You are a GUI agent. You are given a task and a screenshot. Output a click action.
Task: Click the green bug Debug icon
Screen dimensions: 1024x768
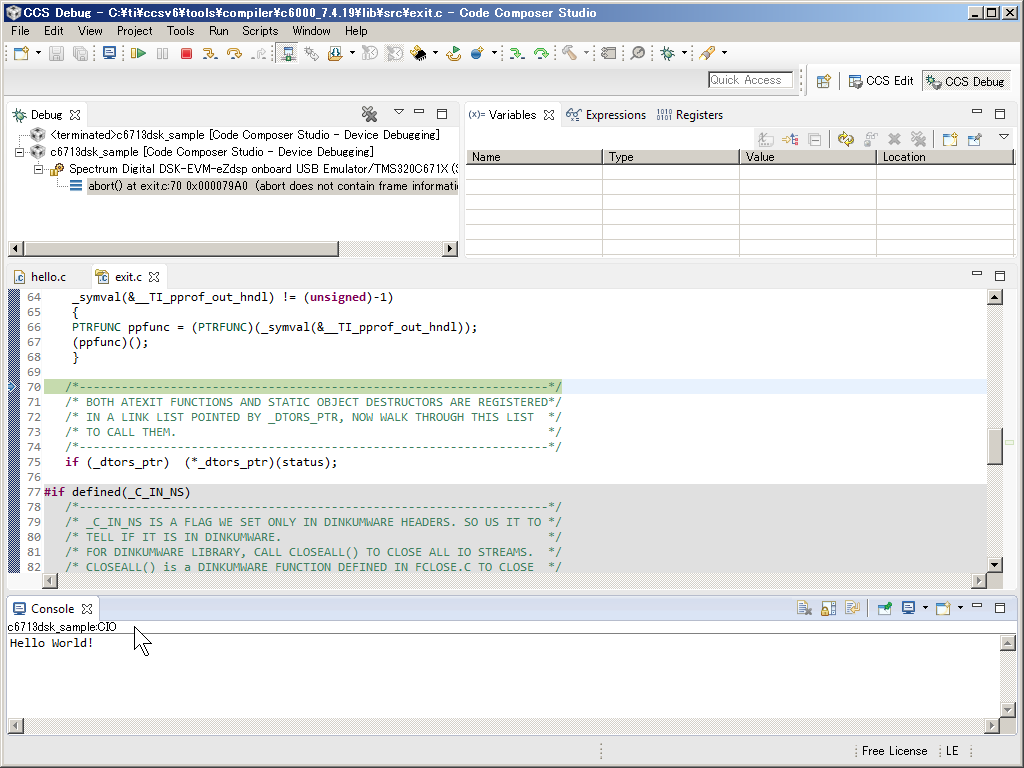[667, 54]
